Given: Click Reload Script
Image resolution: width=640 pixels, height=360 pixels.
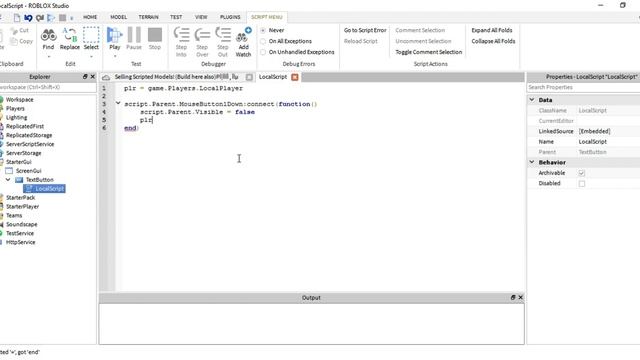Looking at the screenshot, I should coord(360,41).
